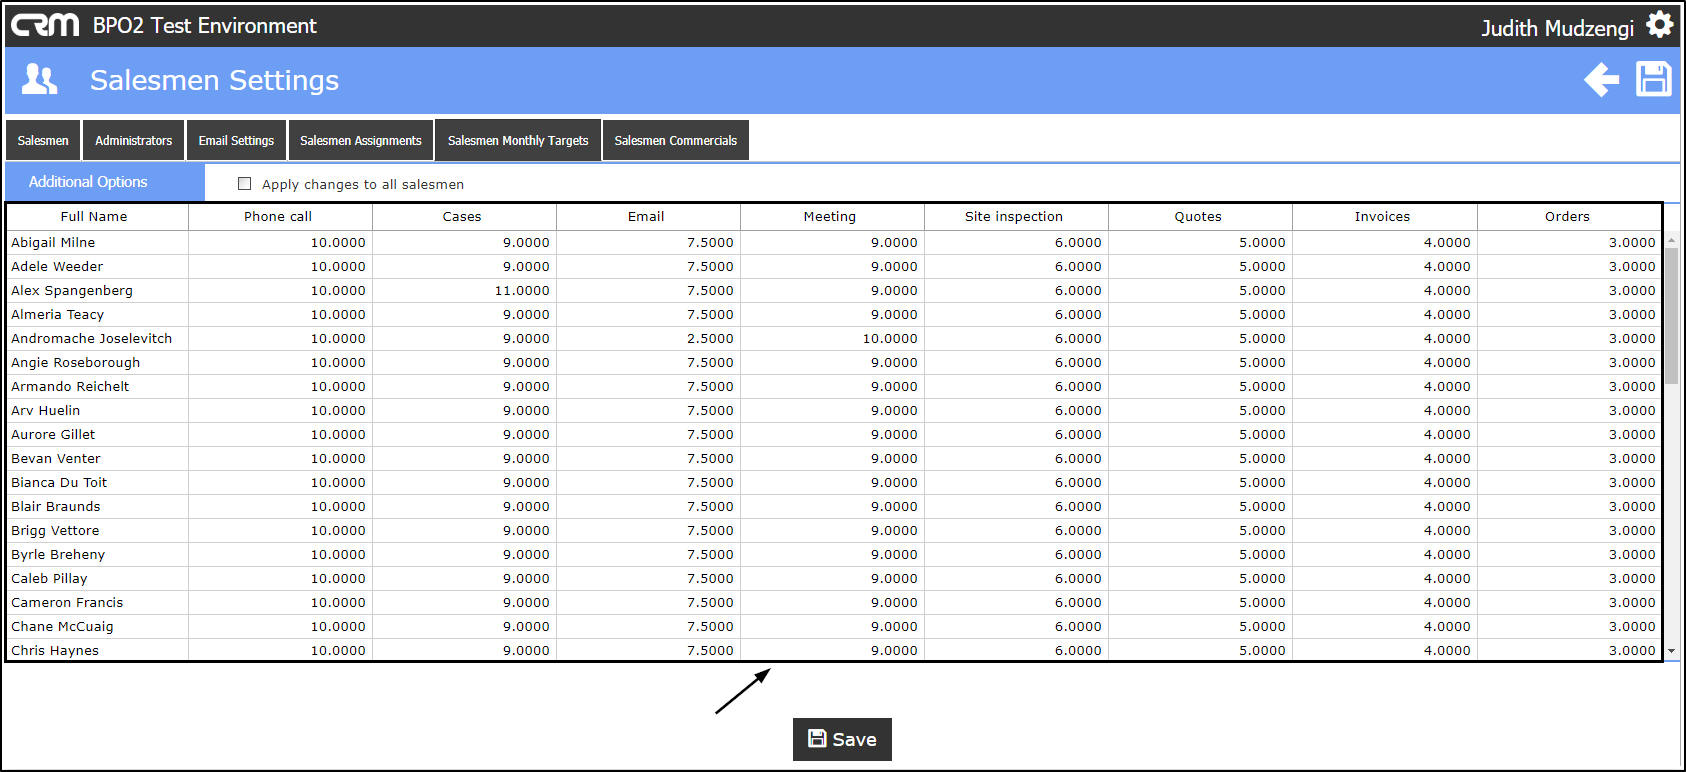Go to Salesmen Assignments tab

pos(361,141)
